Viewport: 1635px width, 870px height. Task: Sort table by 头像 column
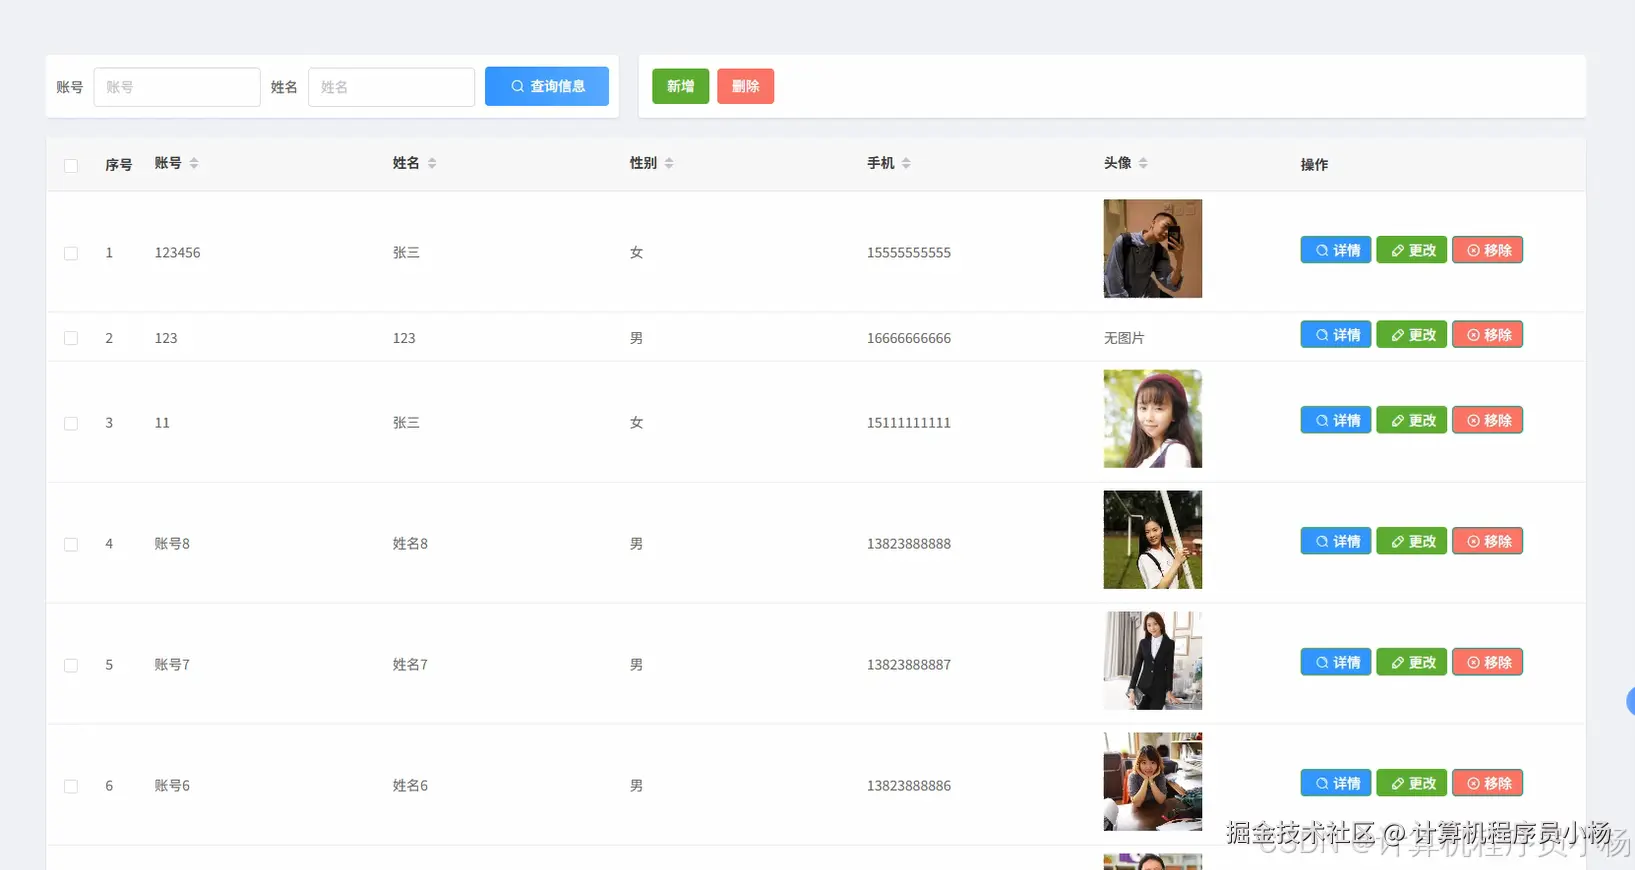point(1143,163)
